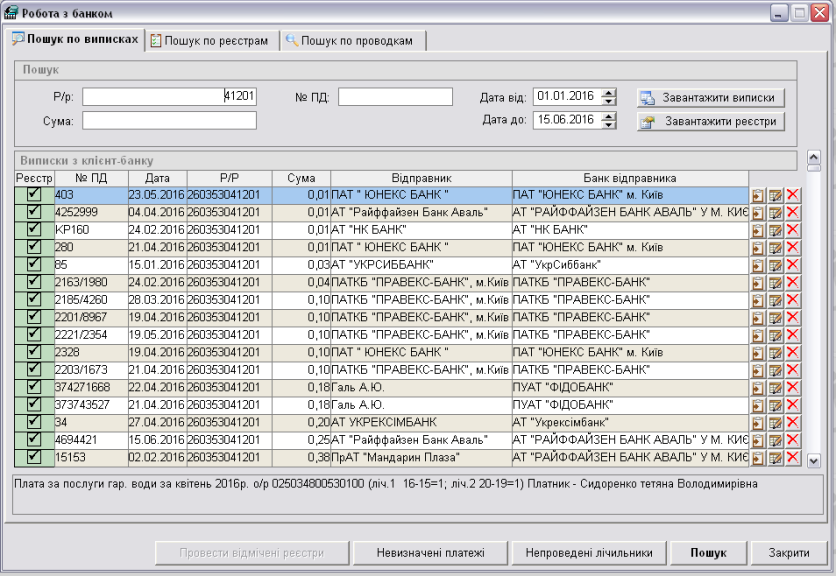Click the edit icon for row 4252999

pyautogui.click(x=776, y=212)
